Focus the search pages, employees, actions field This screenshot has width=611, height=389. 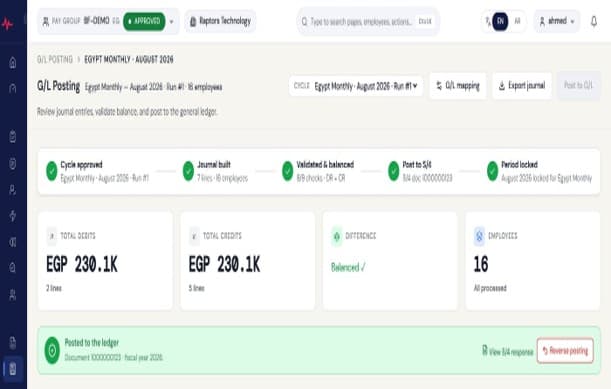[x=368, y=21]
